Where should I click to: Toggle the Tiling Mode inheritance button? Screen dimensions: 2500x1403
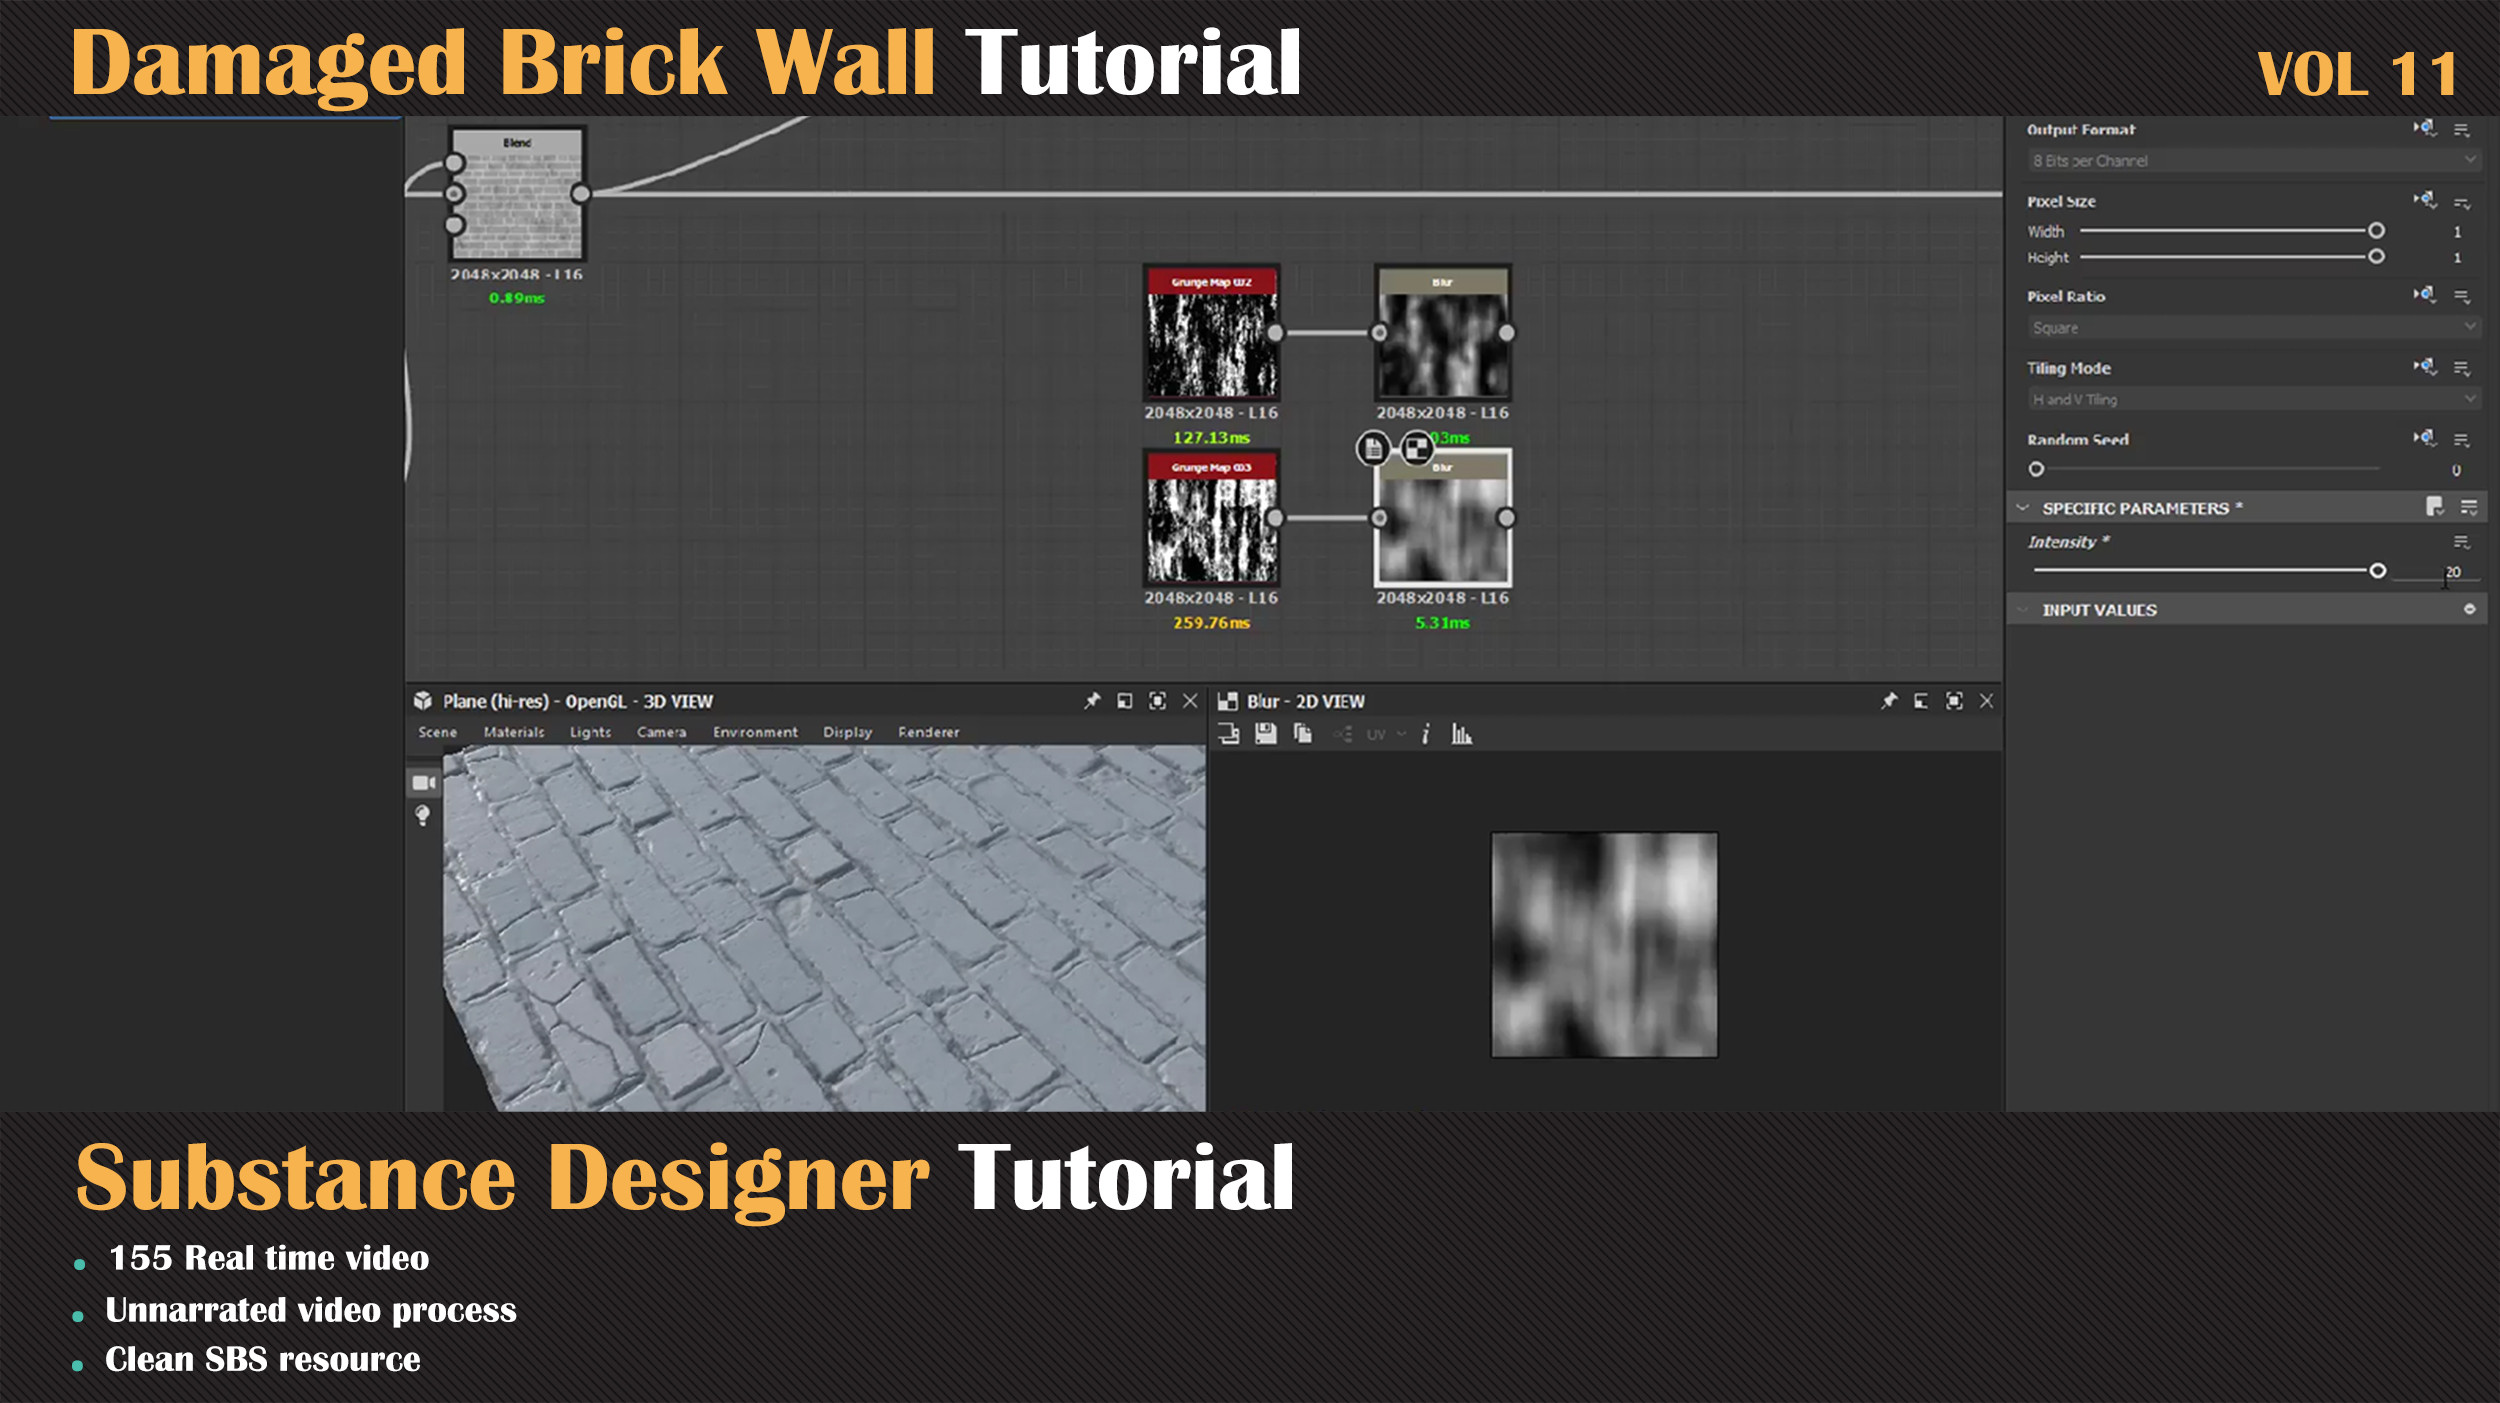pyautogui.click(x=2424, y=367)
